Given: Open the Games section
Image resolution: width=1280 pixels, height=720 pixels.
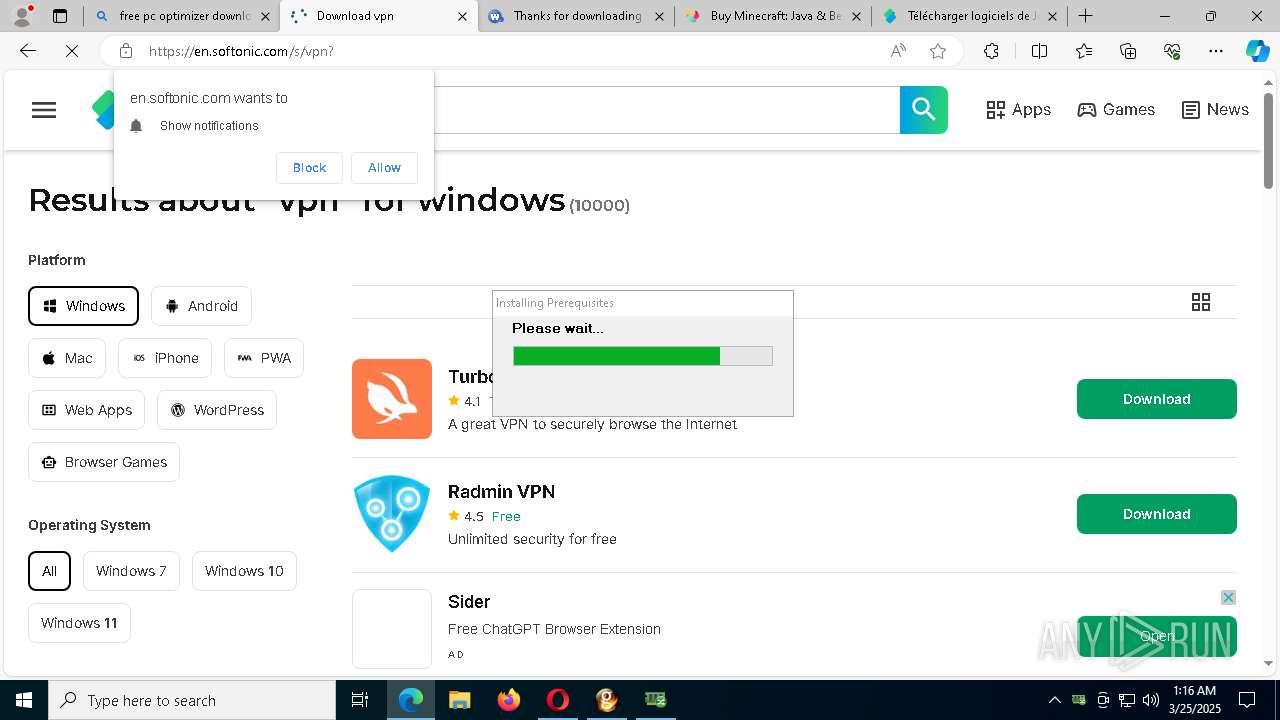Looking at the screenshot, I should coord(1116,110).
